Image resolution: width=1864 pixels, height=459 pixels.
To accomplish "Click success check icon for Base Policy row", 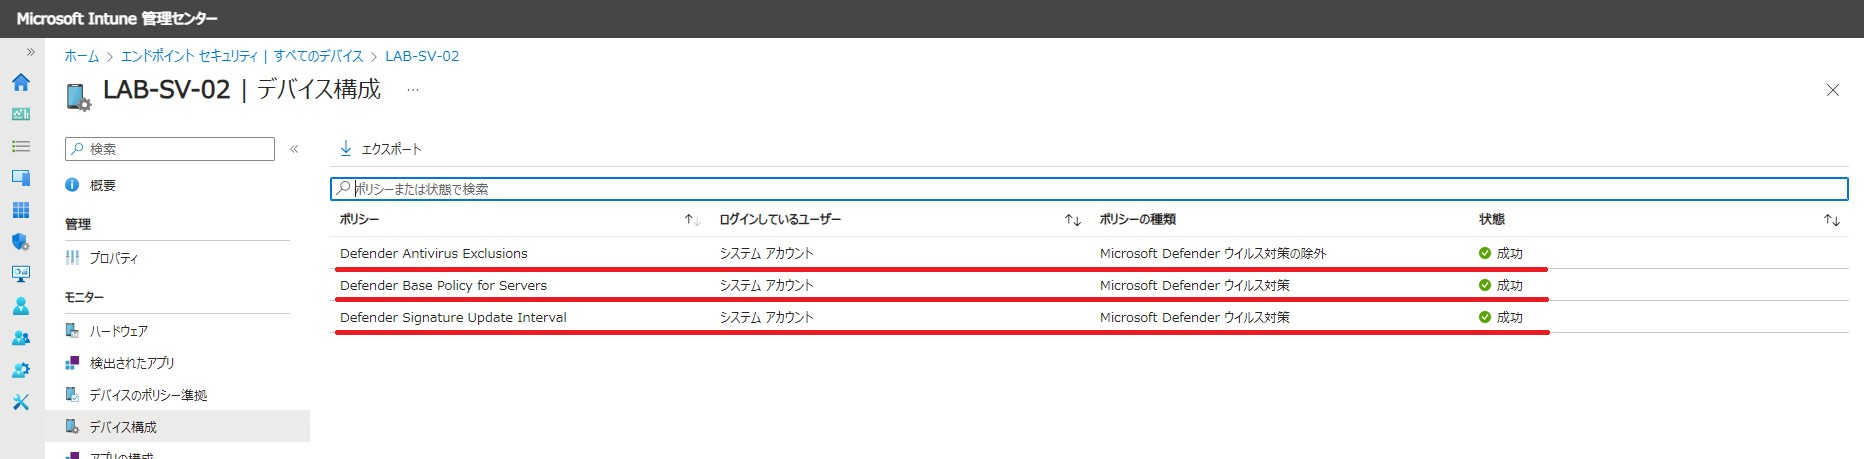I will (1485, 286).
